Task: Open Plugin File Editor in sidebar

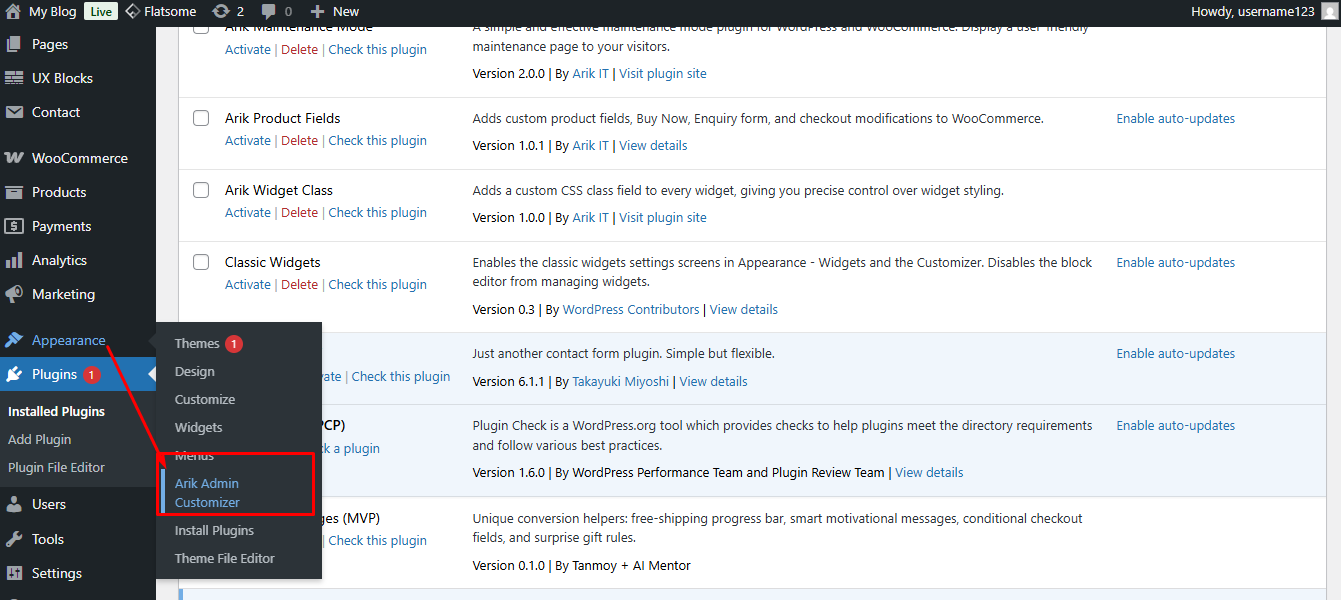Action: [56, 467]
